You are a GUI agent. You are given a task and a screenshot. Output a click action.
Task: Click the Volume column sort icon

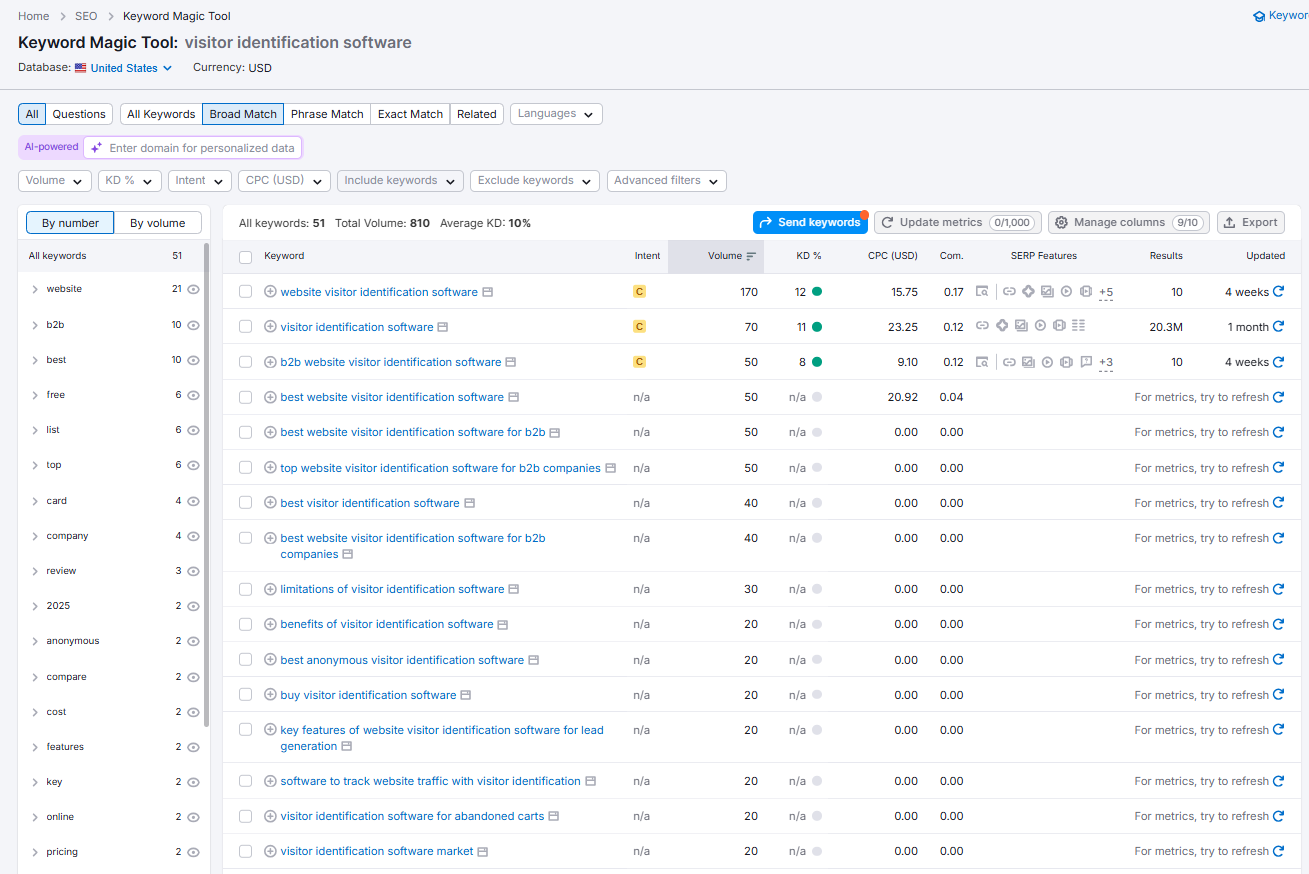pos(751,256)
